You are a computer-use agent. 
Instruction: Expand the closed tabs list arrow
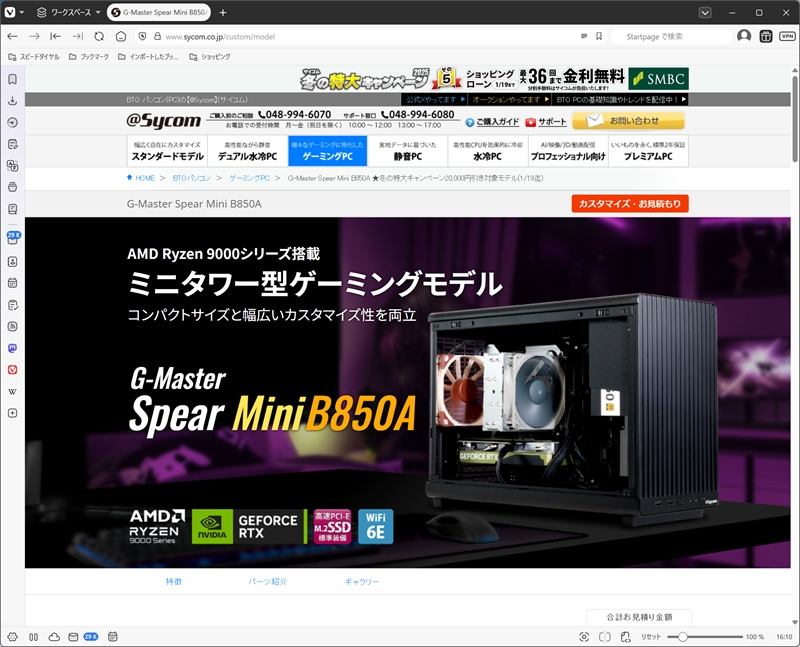click(705, 12)
